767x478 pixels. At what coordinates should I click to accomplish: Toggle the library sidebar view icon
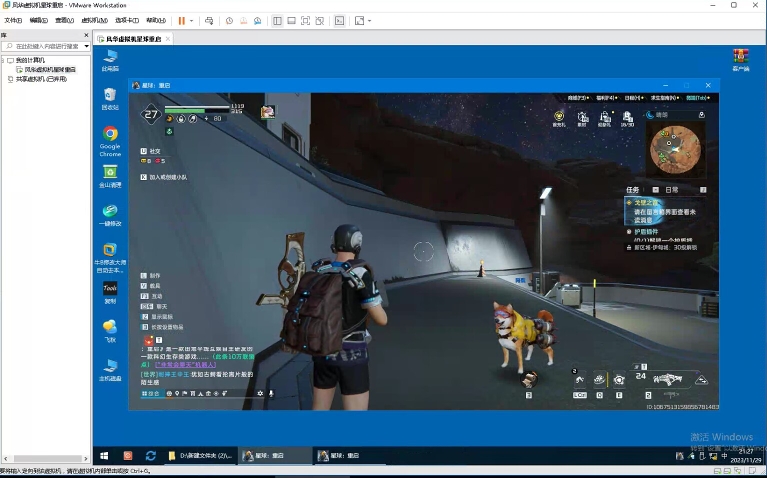(277, 21)
